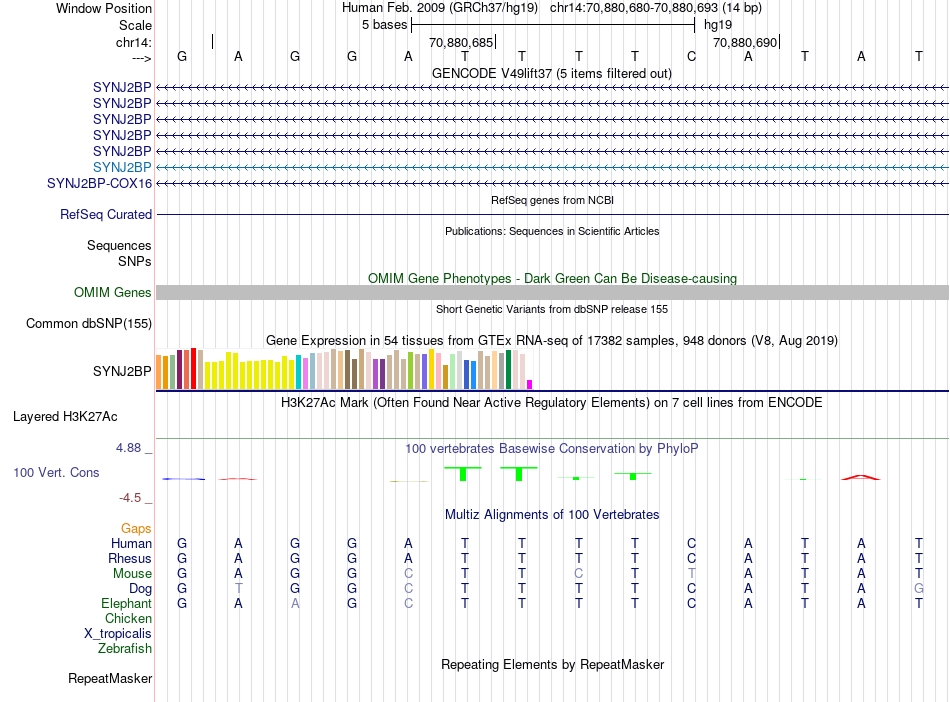Screen dimensions: 950x702
Task: Select the 100 Vert. Cons track label
Action: click(56, 472)
